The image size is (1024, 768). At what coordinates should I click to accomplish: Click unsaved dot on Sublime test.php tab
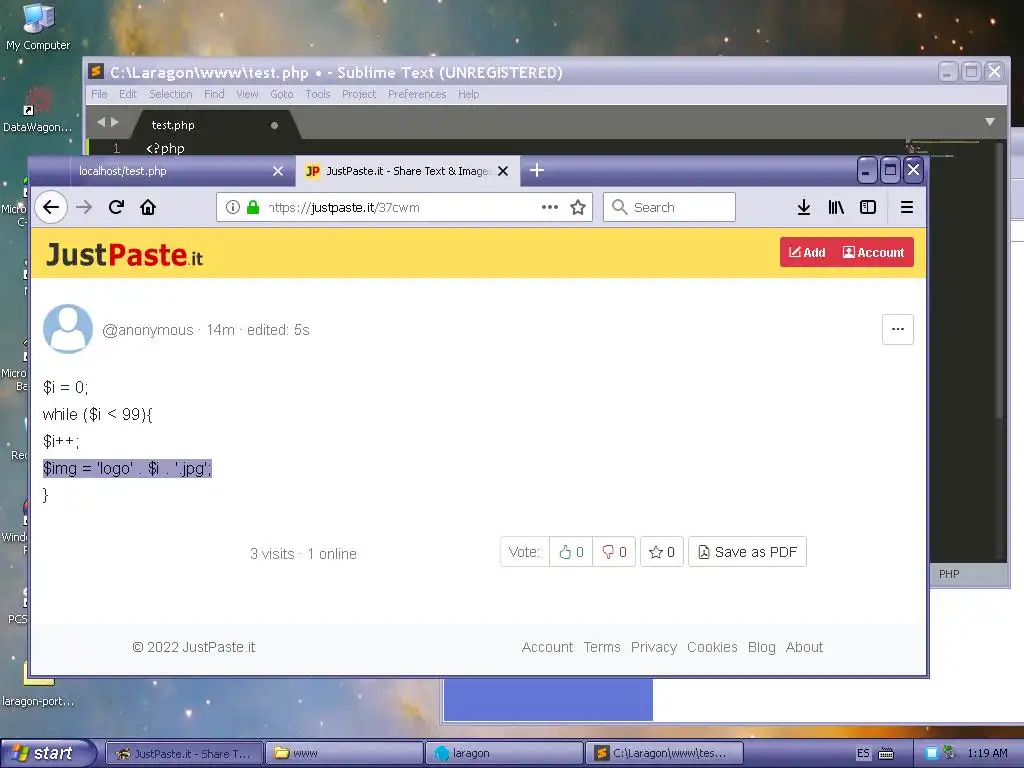(x=274, y=125)
